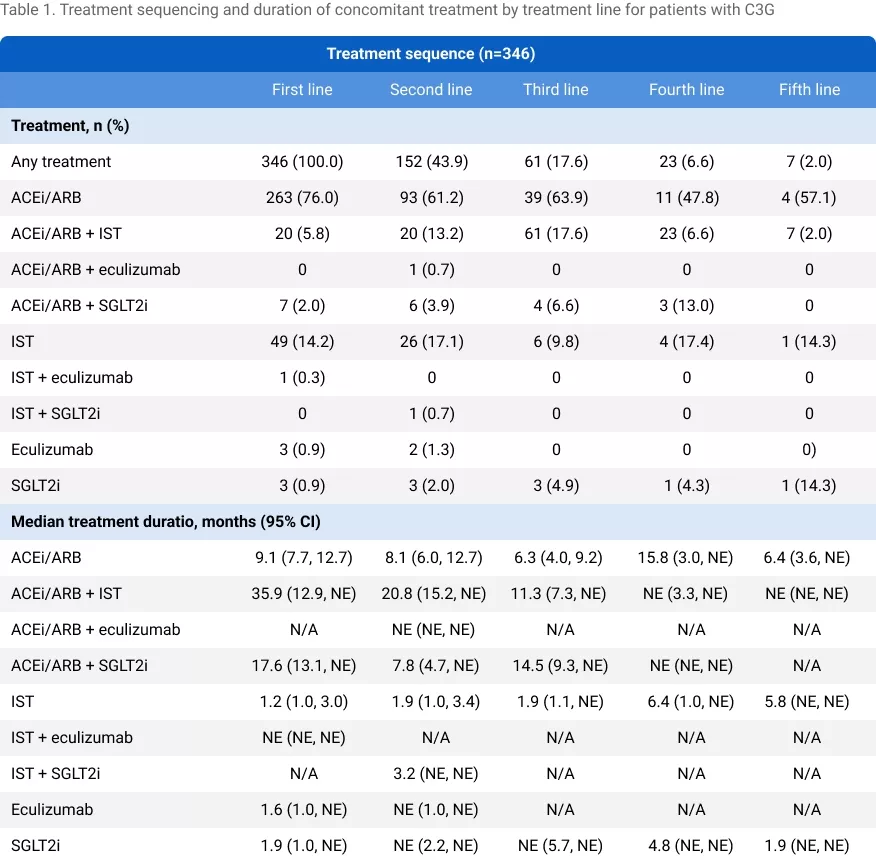Click the 'Treatment, n (%)' section heading

[x=70, y=126]
